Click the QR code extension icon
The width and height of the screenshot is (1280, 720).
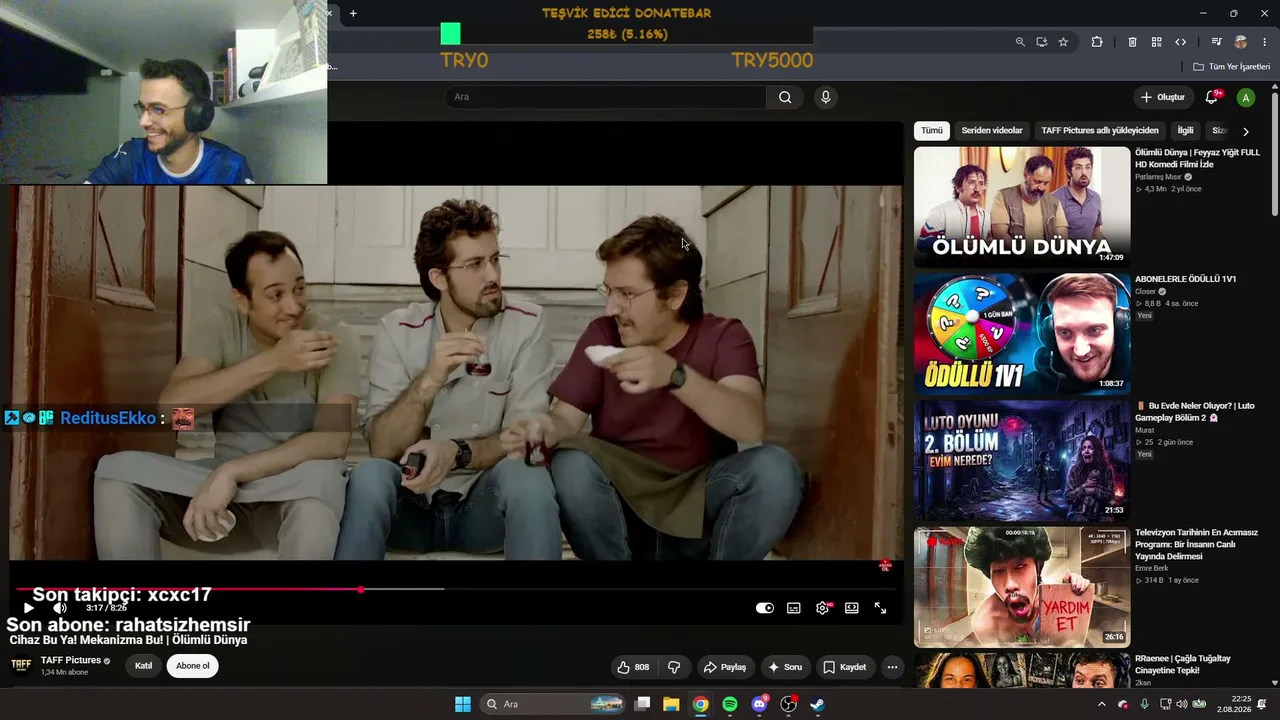tap(1156, 42)
